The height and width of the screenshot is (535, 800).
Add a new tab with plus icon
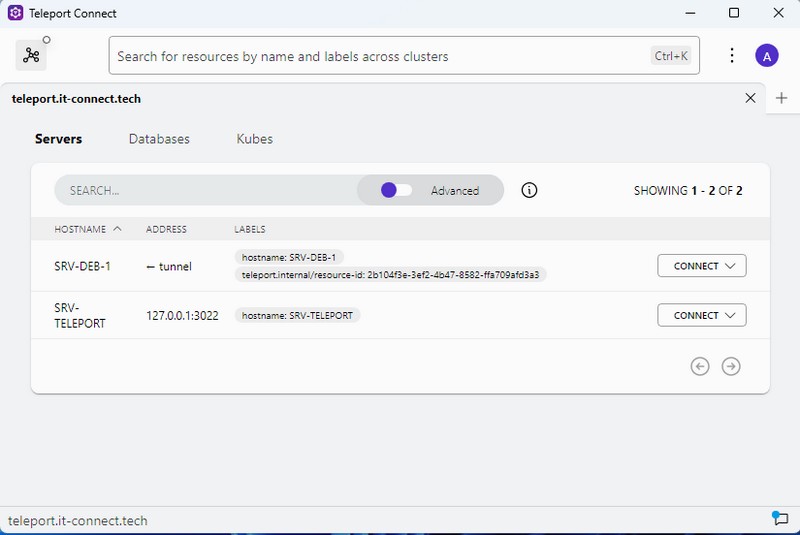(782, 98)
